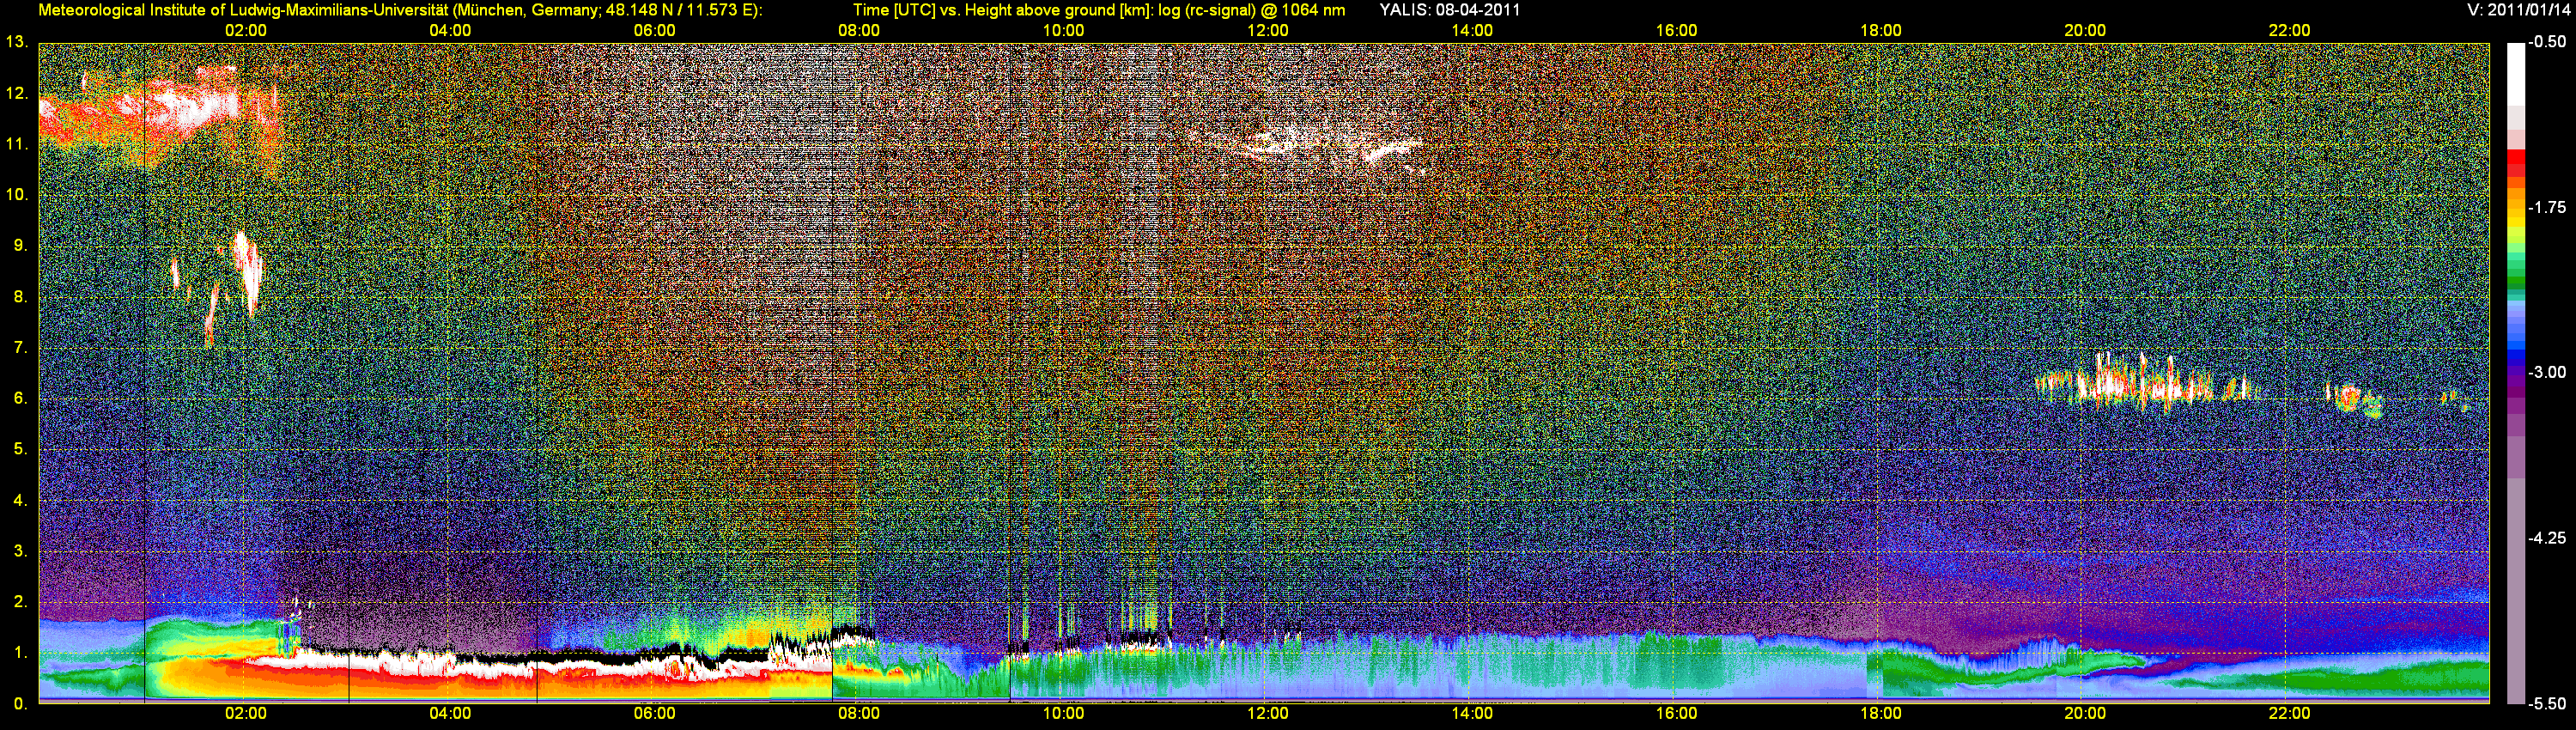Viewport: 2576px width, 730px height.
Task: Click the 2. height axis label
Action: [20, 602]
